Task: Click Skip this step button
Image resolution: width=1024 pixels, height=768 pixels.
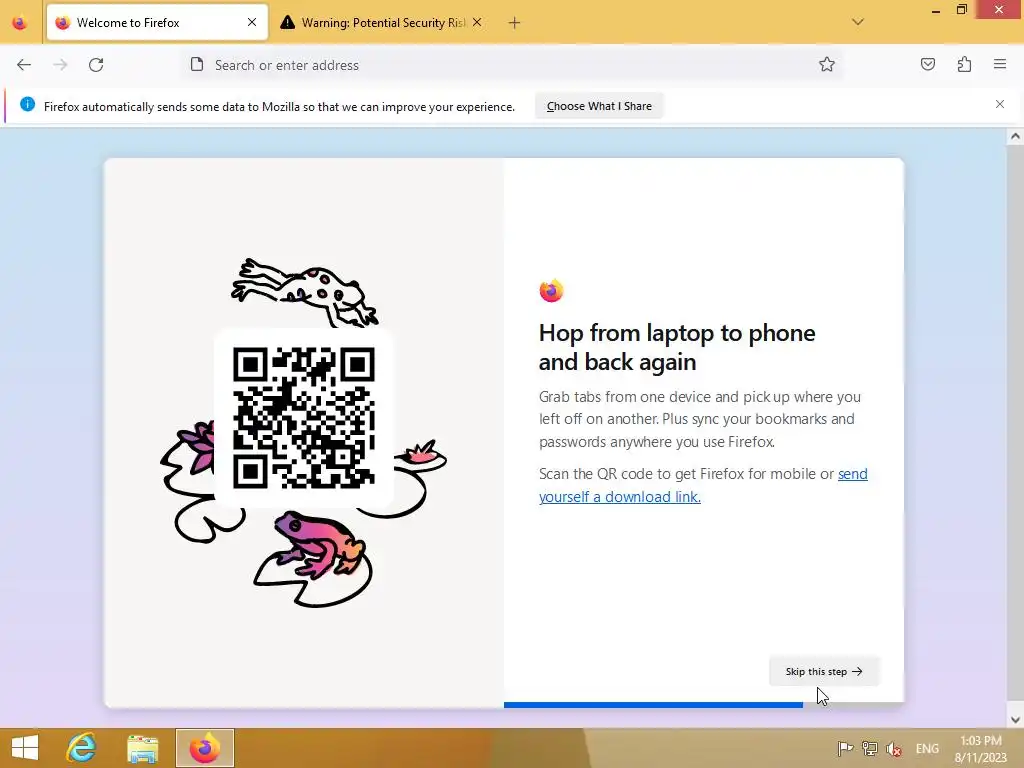Action: pyautogui.click(x=824, y=671)
